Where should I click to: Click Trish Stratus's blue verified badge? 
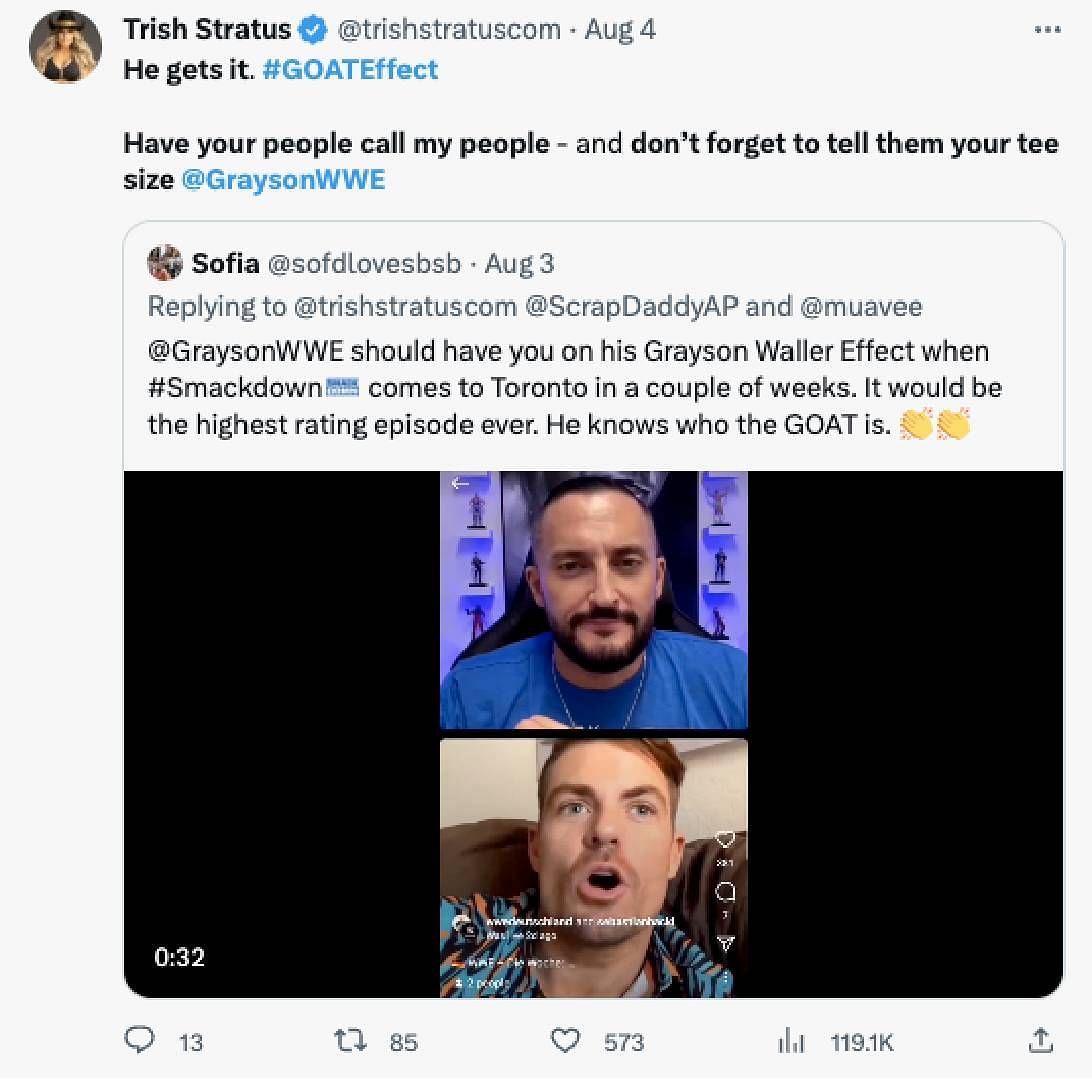pyautogui.click(x=314, y=31)
